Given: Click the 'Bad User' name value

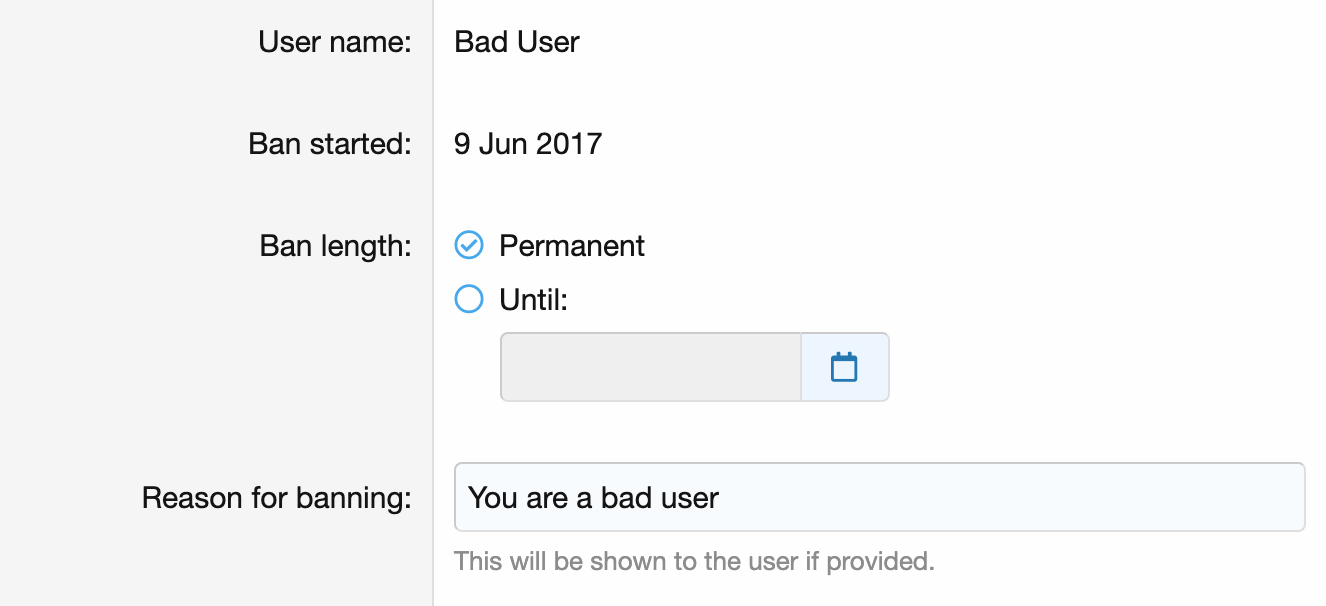Looking at the screenshot, I should coord(517,42).
